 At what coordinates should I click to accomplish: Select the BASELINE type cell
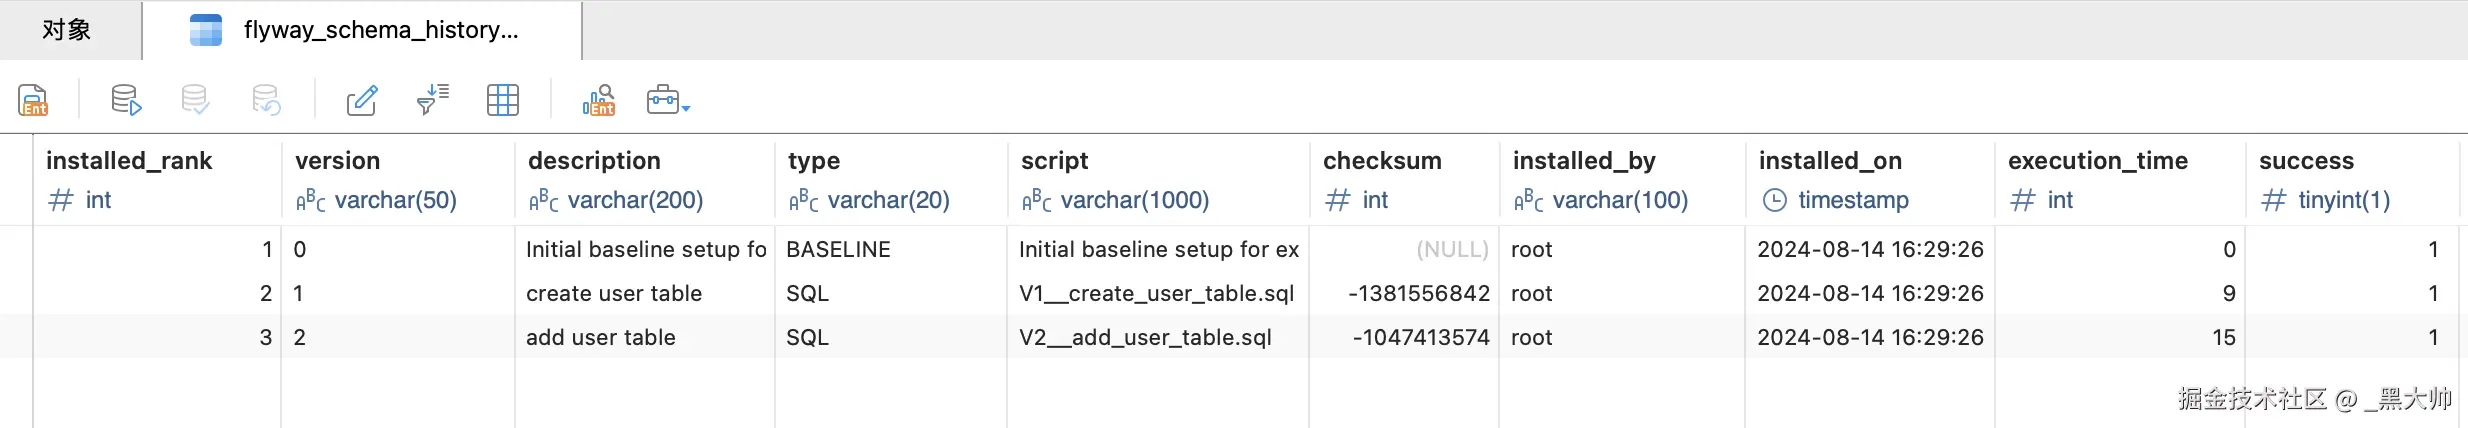[x=838, y=250]
